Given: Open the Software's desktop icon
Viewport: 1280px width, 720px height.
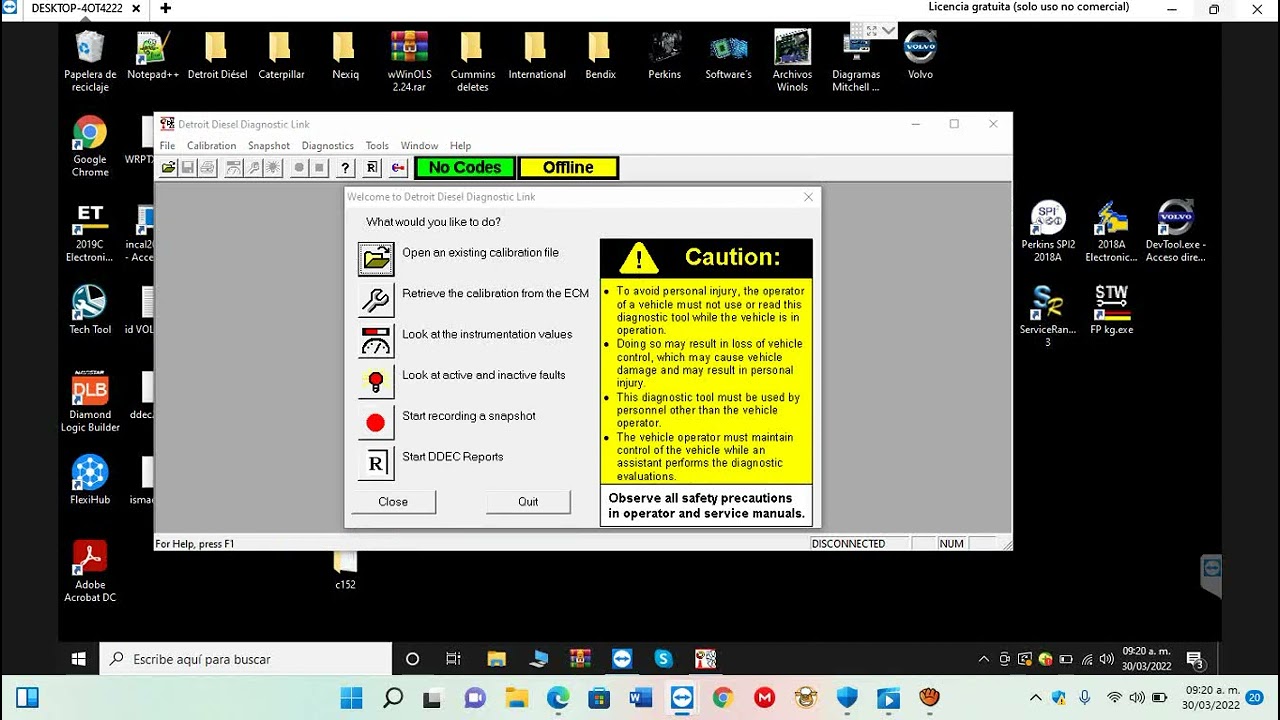Looking at the screenshot, I should (x=728, y=56).
